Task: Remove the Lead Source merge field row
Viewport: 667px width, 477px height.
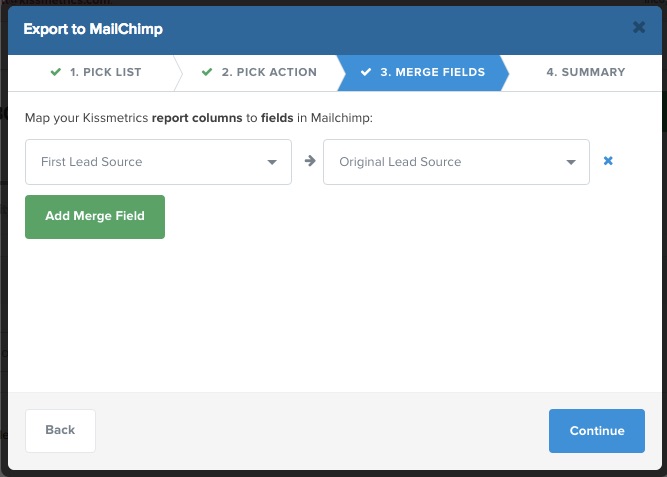Action: tap(608, 161)
